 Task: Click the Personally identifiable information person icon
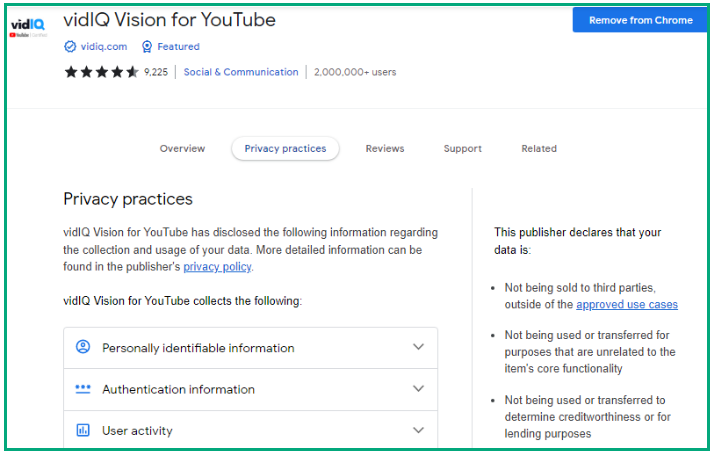point(83,347)
